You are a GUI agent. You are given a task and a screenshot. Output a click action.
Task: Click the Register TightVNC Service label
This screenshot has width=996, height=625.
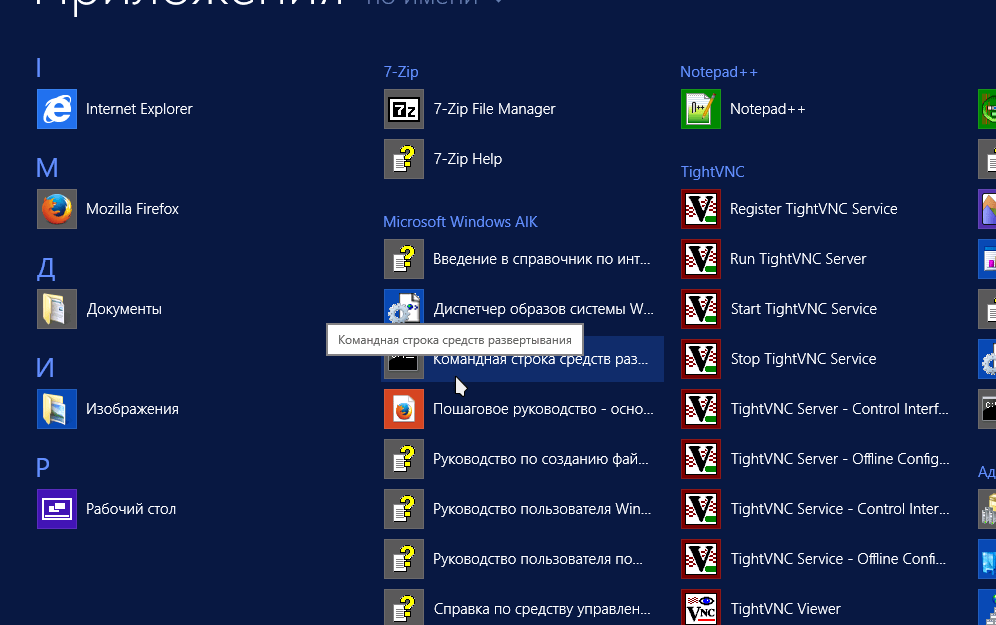pos(814,209)
